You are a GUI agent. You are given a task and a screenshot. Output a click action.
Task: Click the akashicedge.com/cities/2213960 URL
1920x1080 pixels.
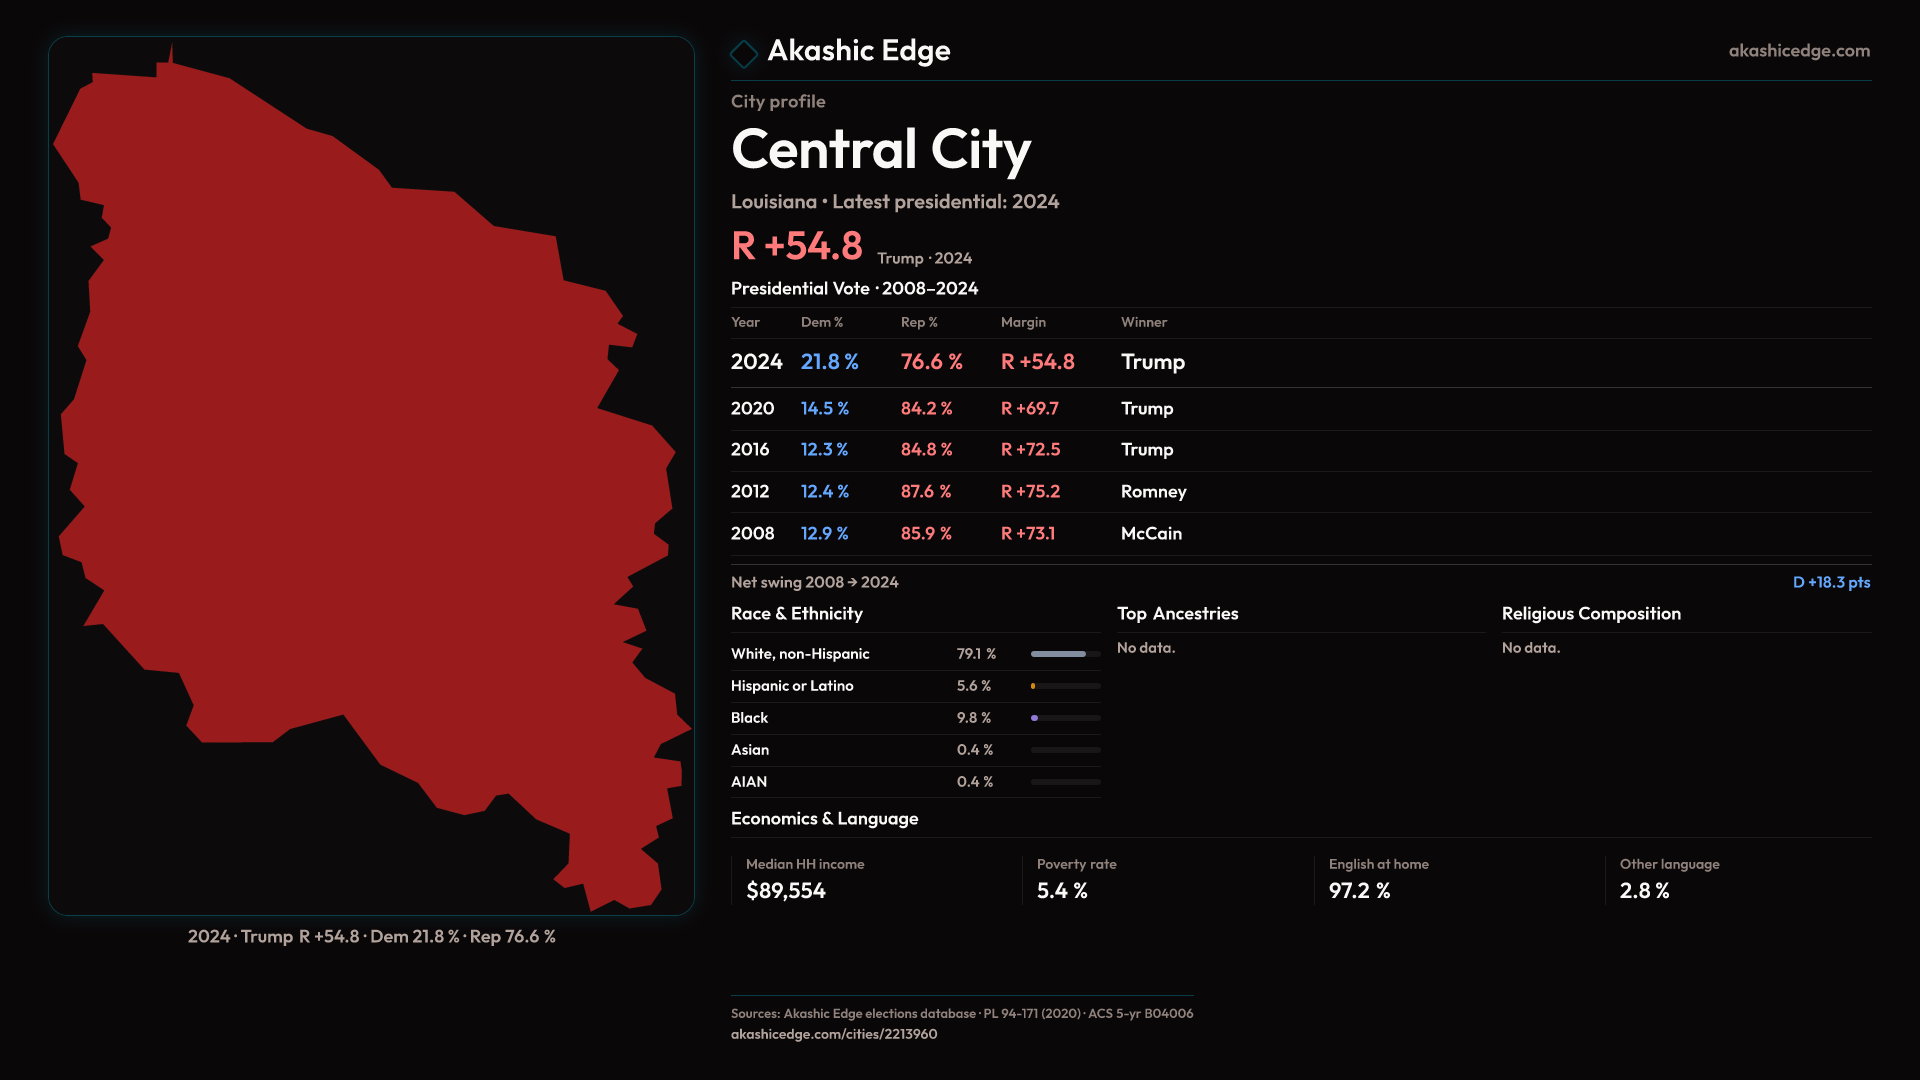833,1034
